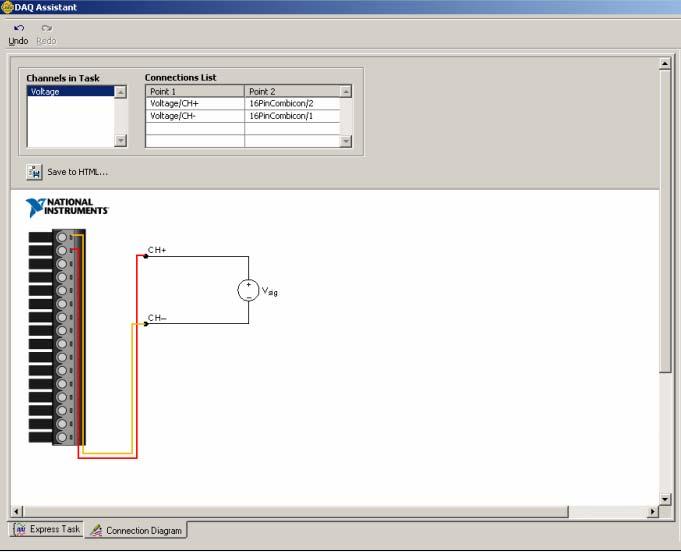Switch to the Express Task tab
681x552 pixels.
pyautogui.click(x=46, y=529)
